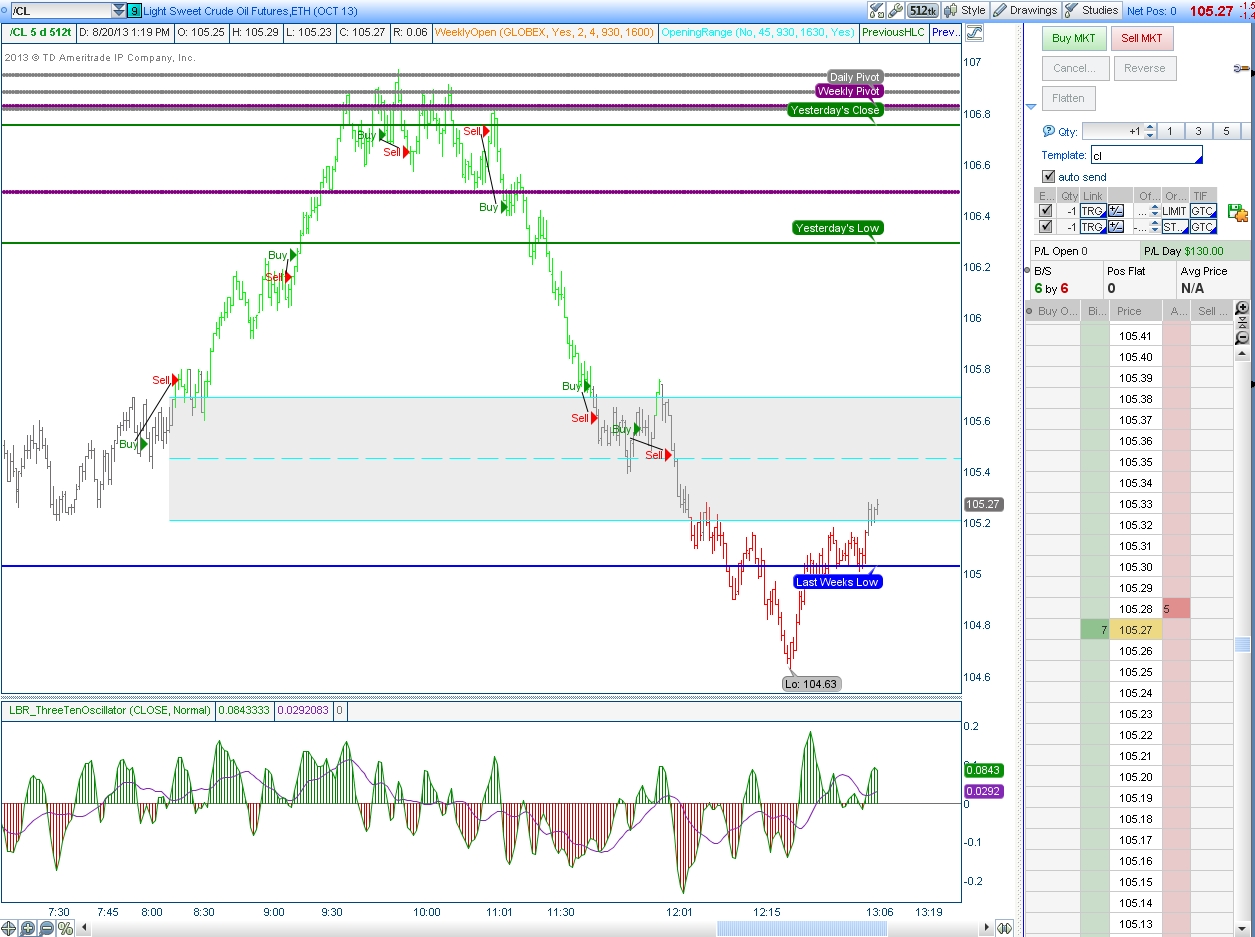Select the PreviousHLC study tab
This screenshot has height=937, width=1255.
coord(892,32)
